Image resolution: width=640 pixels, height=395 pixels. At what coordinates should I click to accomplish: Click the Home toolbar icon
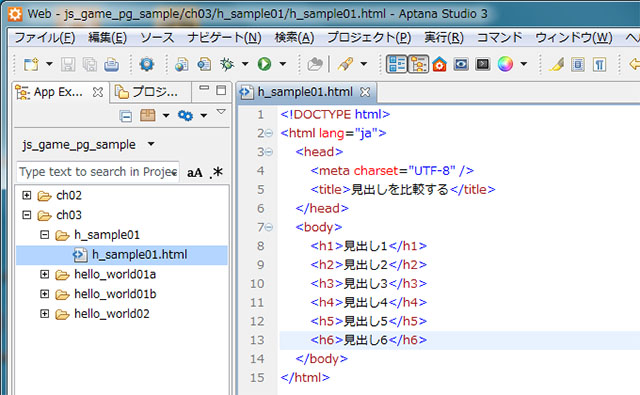[x=439, y=64]
